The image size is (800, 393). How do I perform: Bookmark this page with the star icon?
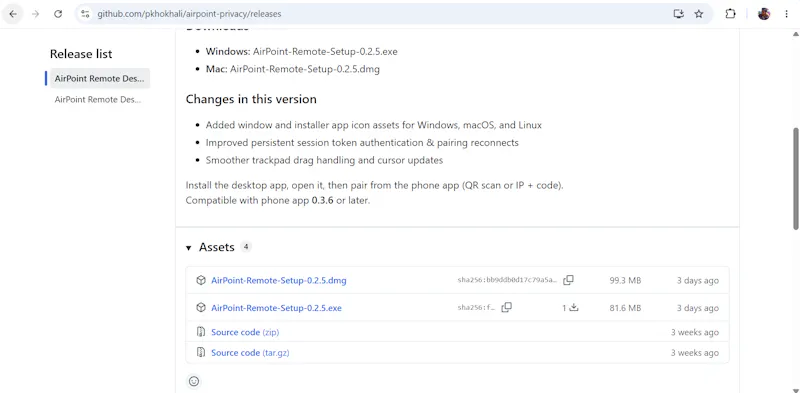pyautogui.click(x=699, y=14)
